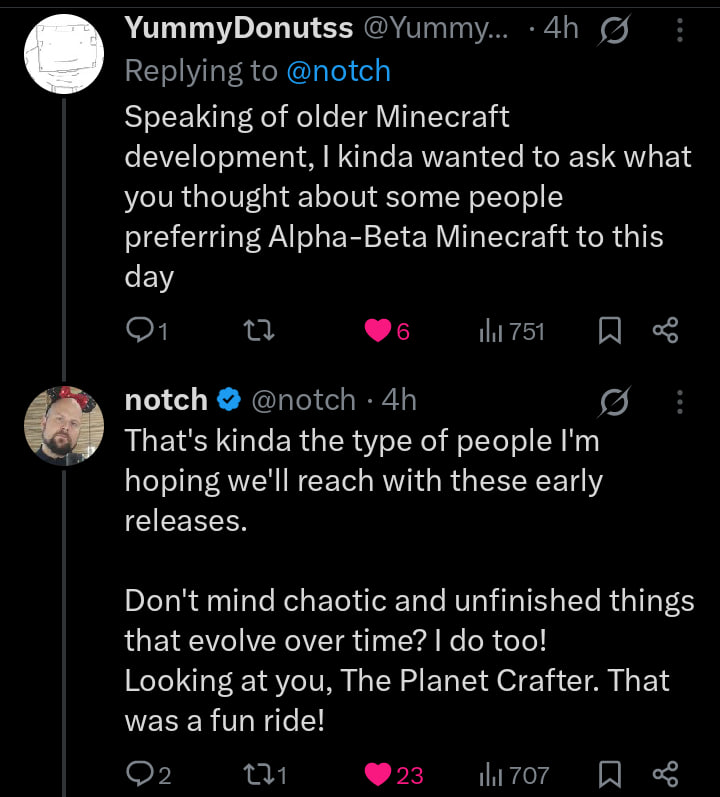Open the @notch mention link

340,71
